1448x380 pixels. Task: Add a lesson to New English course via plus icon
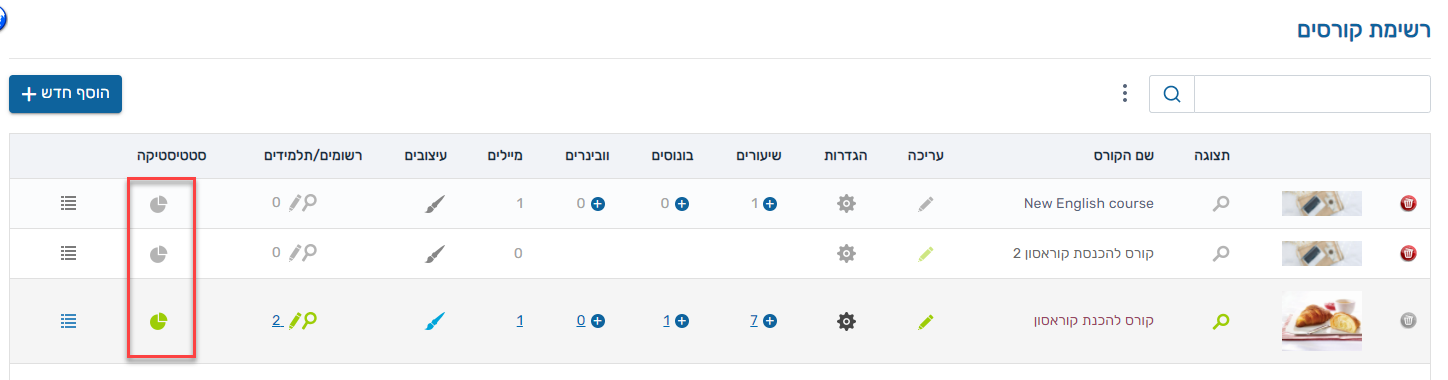pos(770,204)
